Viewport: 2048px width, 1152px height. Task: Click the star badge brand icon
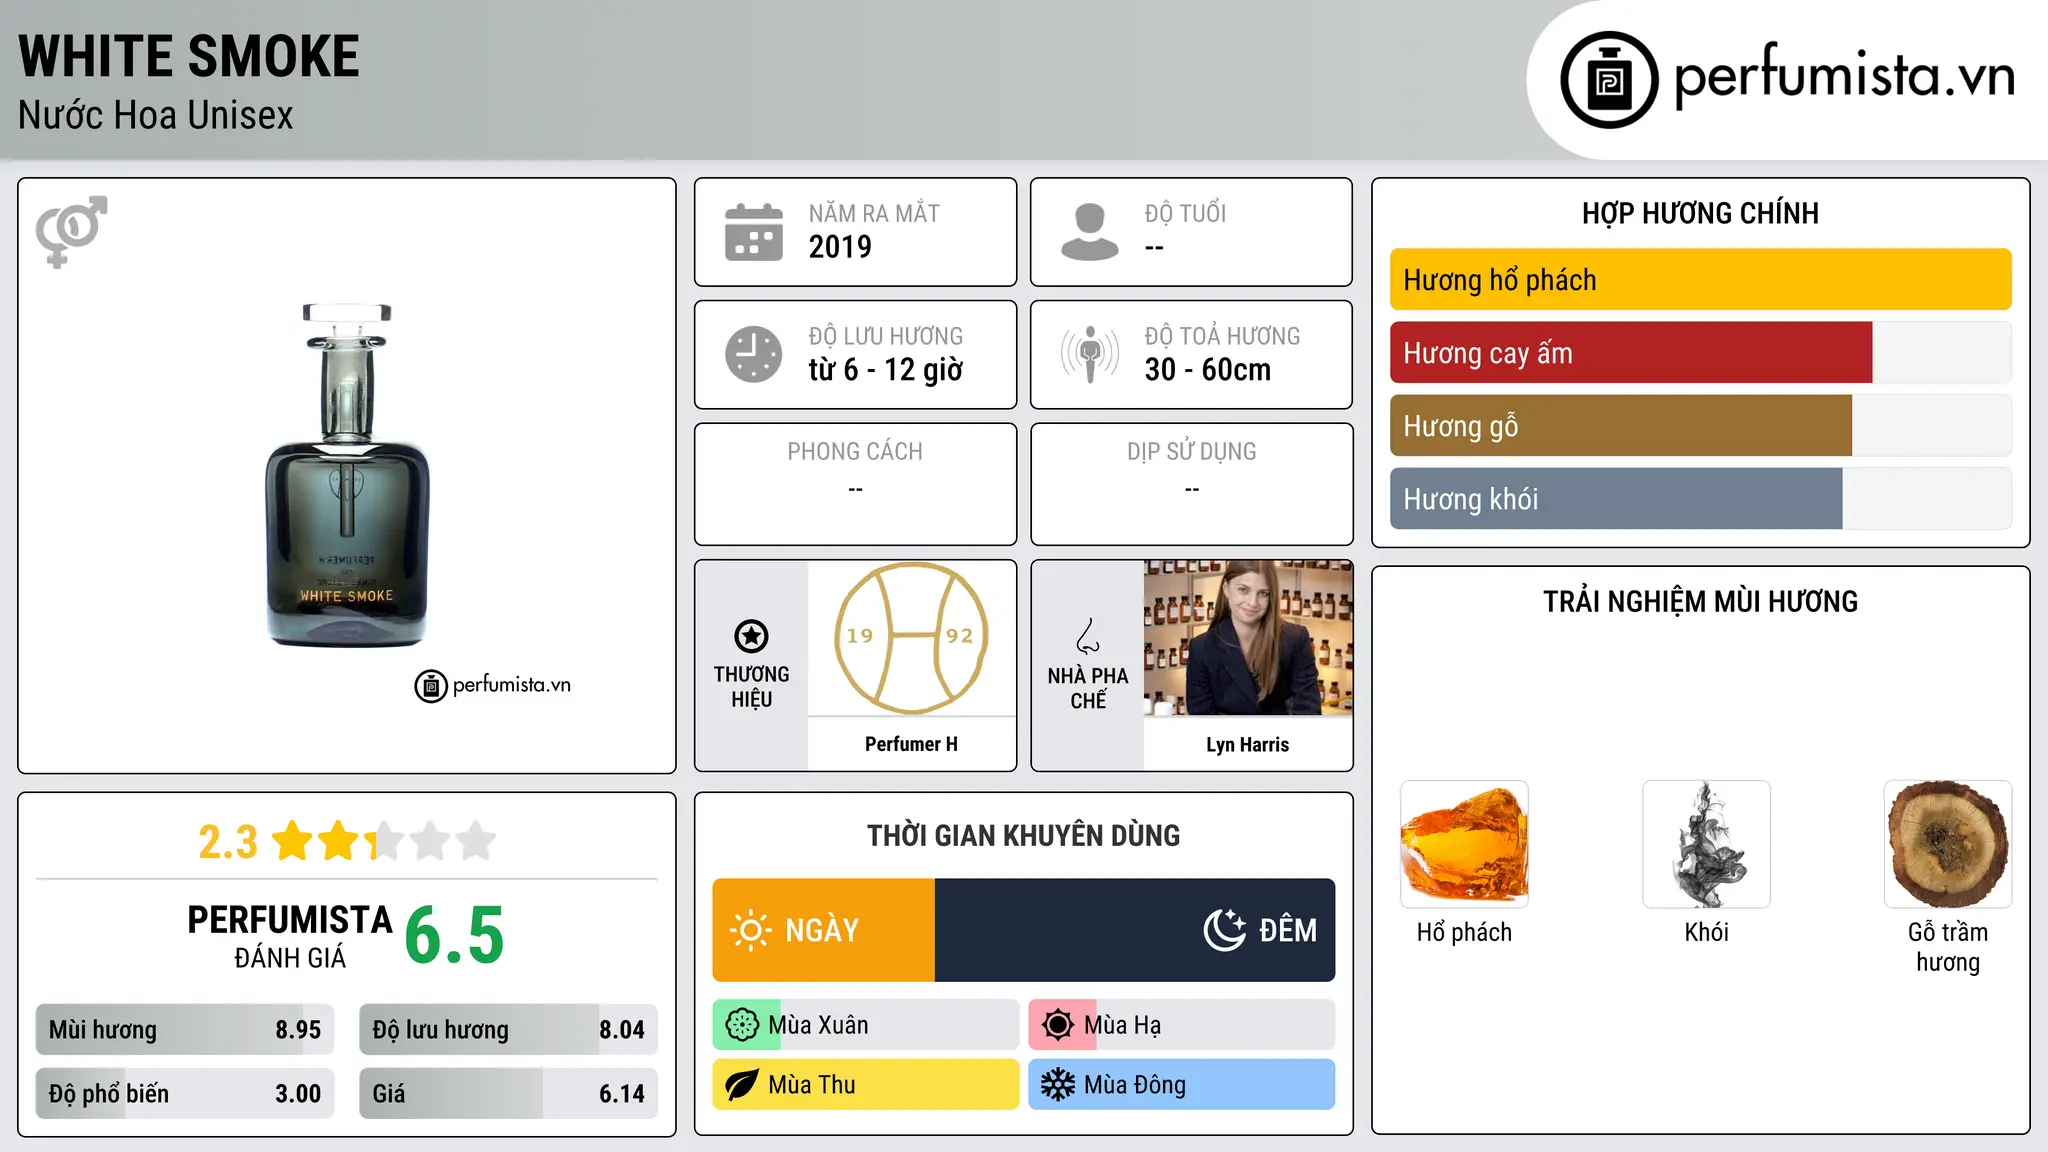tap(751, 635)
